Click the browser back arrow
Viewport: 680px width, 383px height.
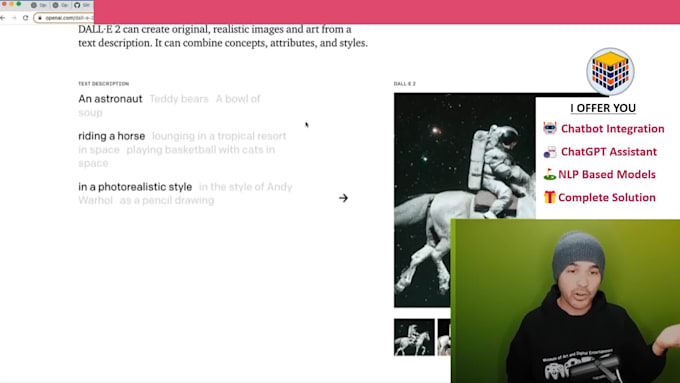3,18
